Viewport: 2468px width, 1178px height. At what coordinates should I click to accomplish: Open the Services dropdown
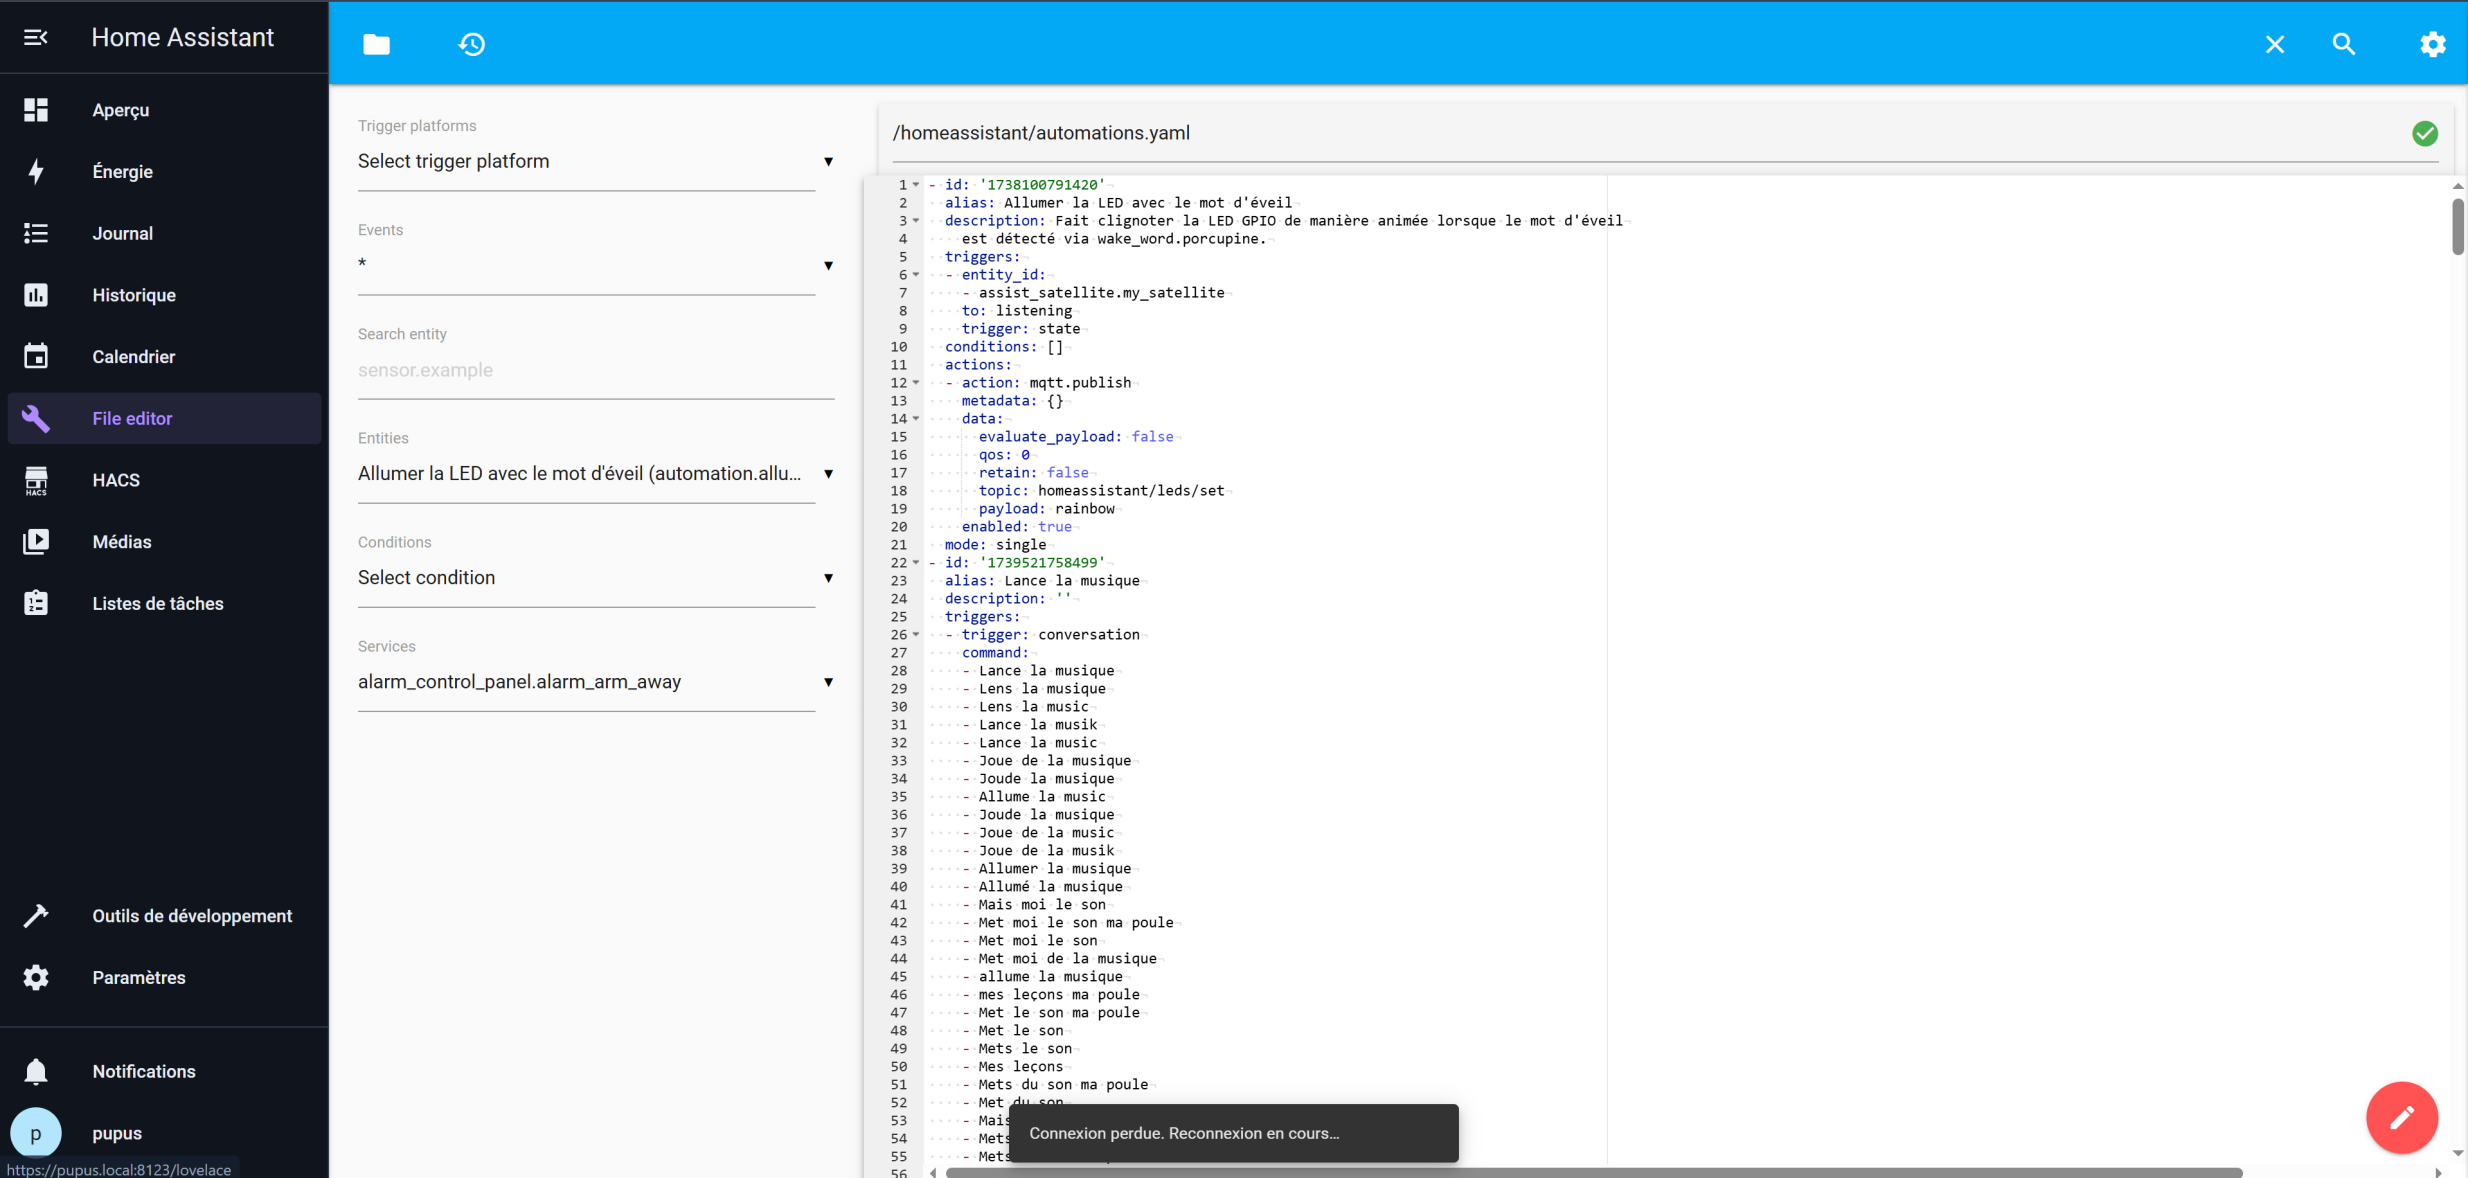point(596,681)
